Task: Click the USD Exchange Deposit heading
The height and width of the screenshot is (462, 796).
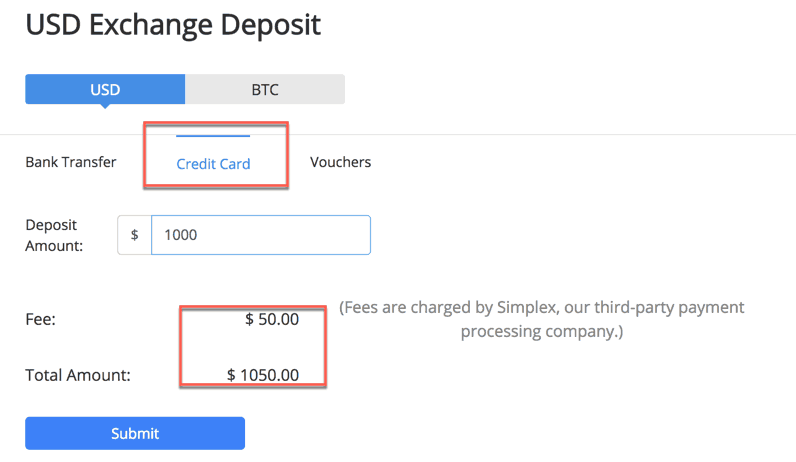Action: (173, 25)
